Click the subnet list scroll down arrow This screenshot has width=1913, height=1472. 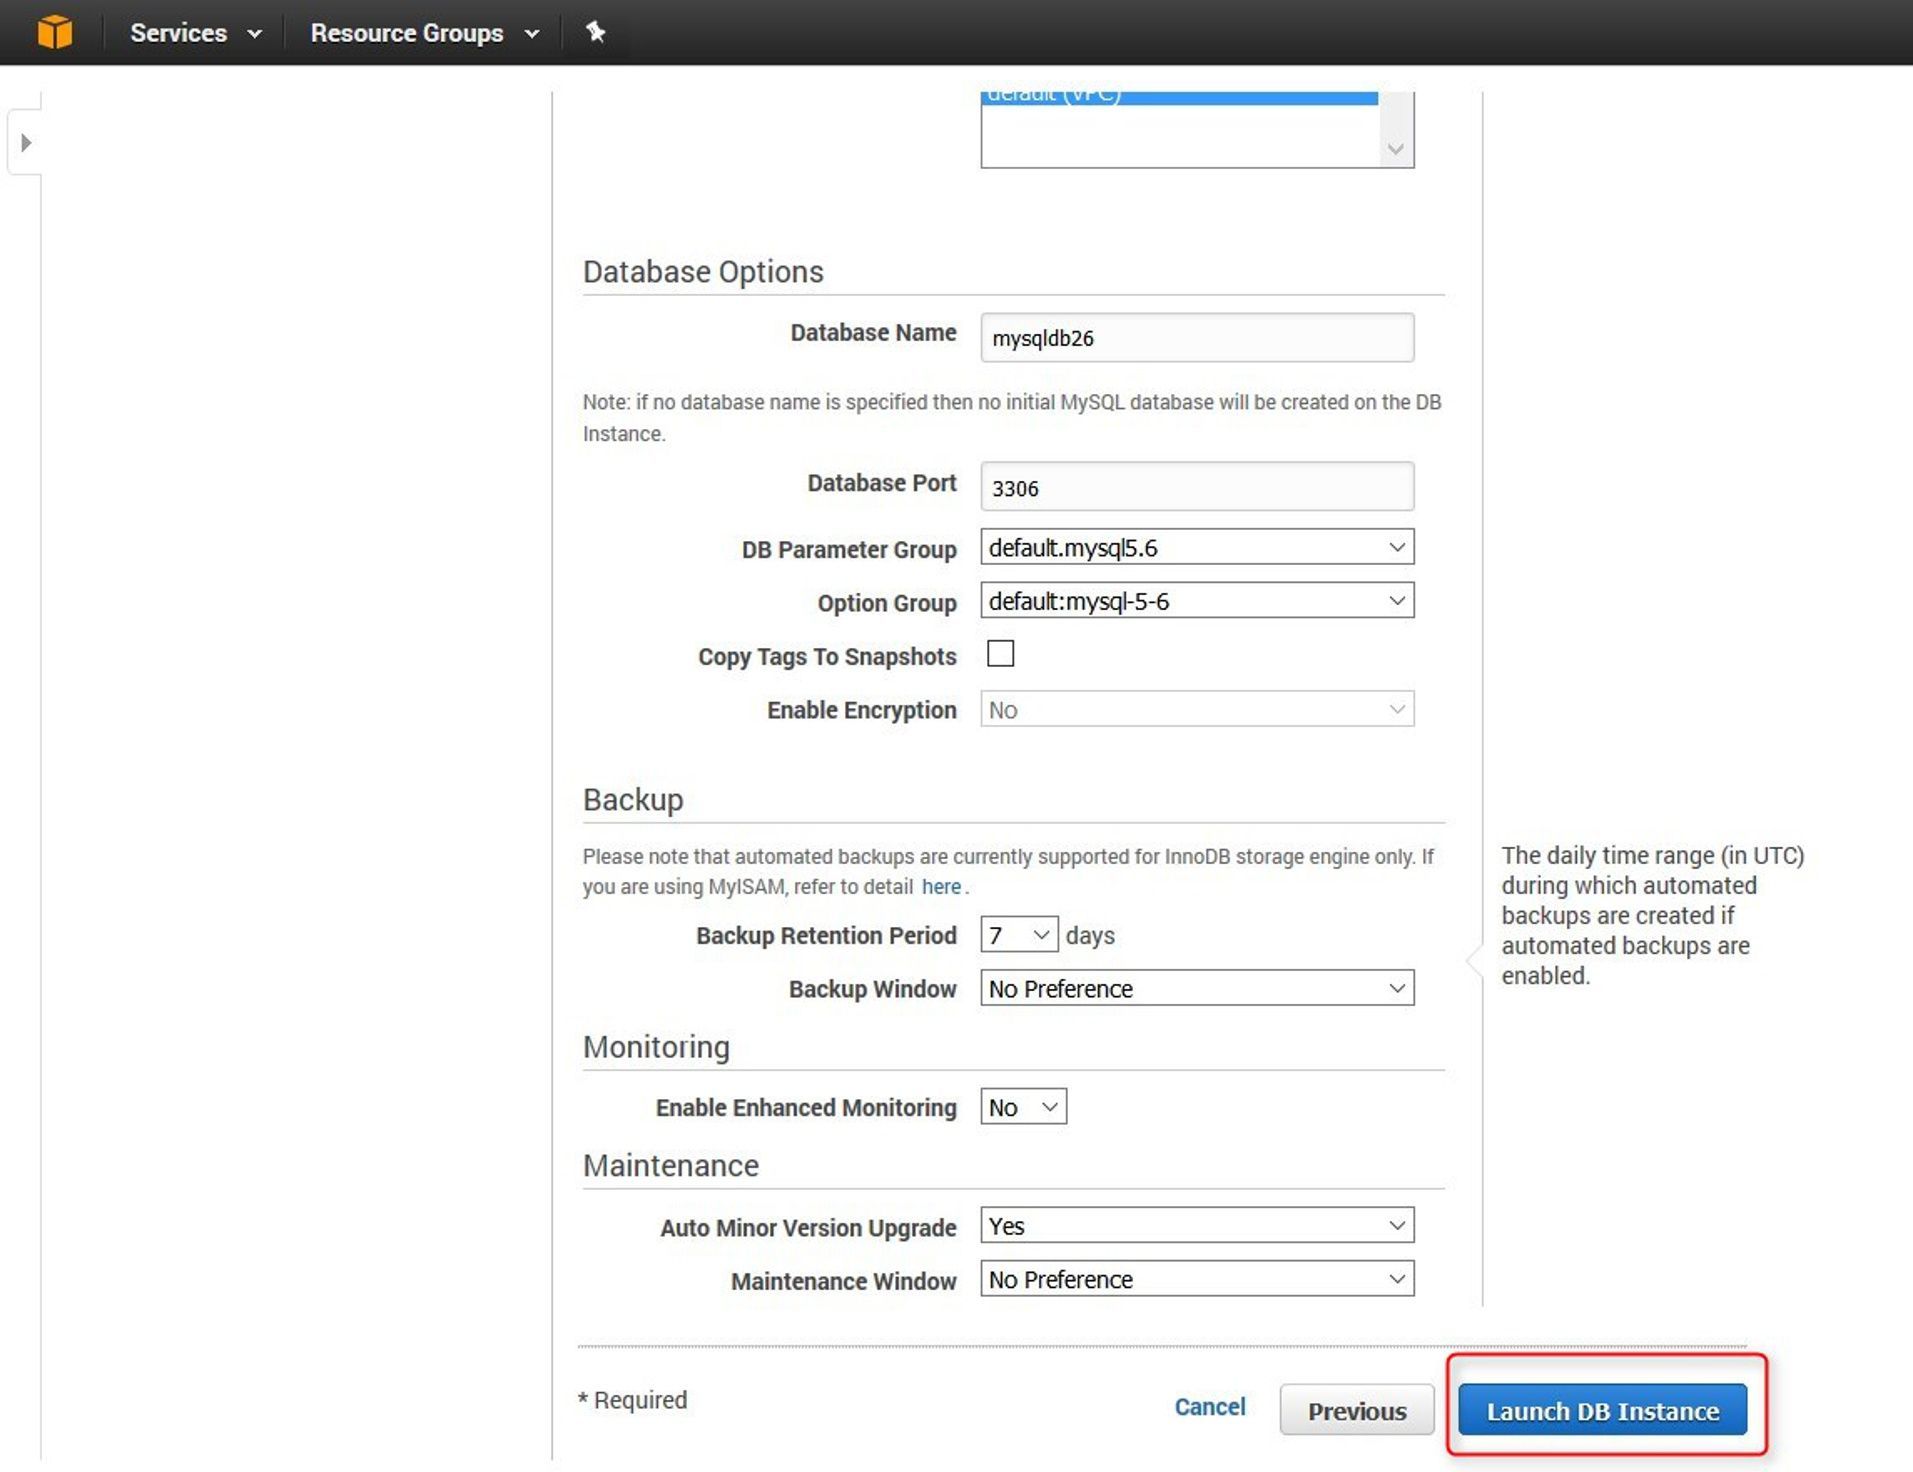tap(1396, 150)
